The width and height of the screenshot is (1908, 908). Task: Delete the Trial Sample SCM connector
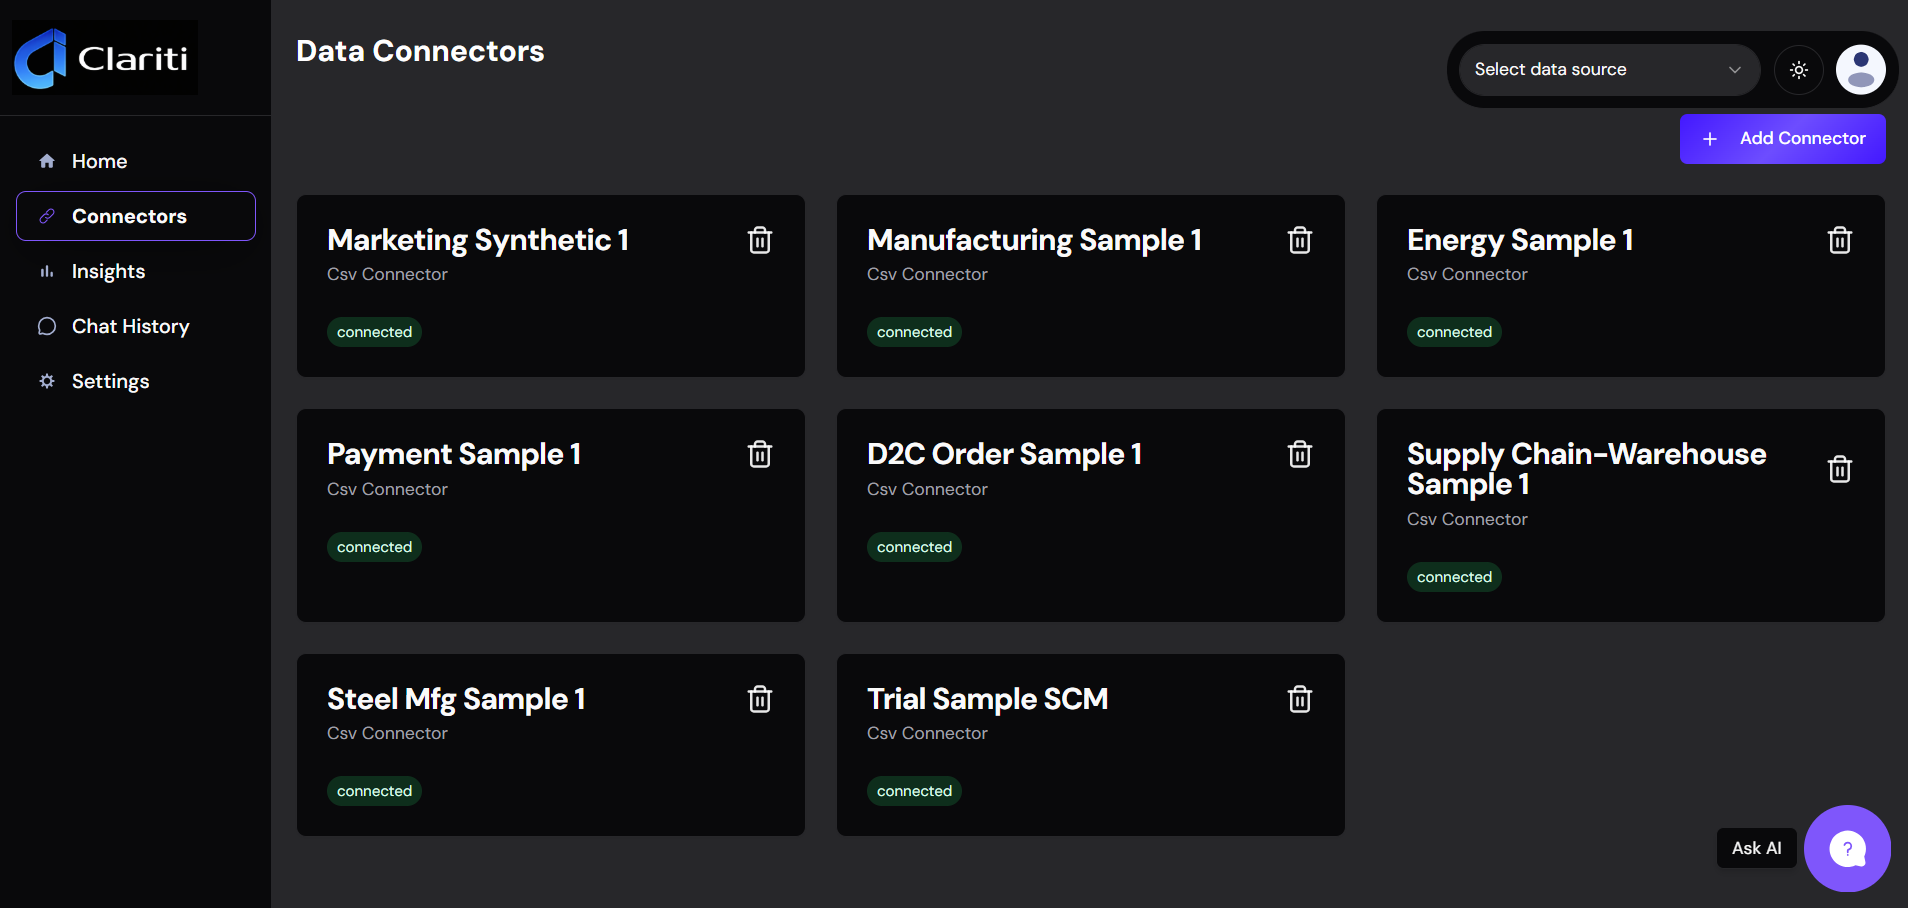[x=1300, y=699]
